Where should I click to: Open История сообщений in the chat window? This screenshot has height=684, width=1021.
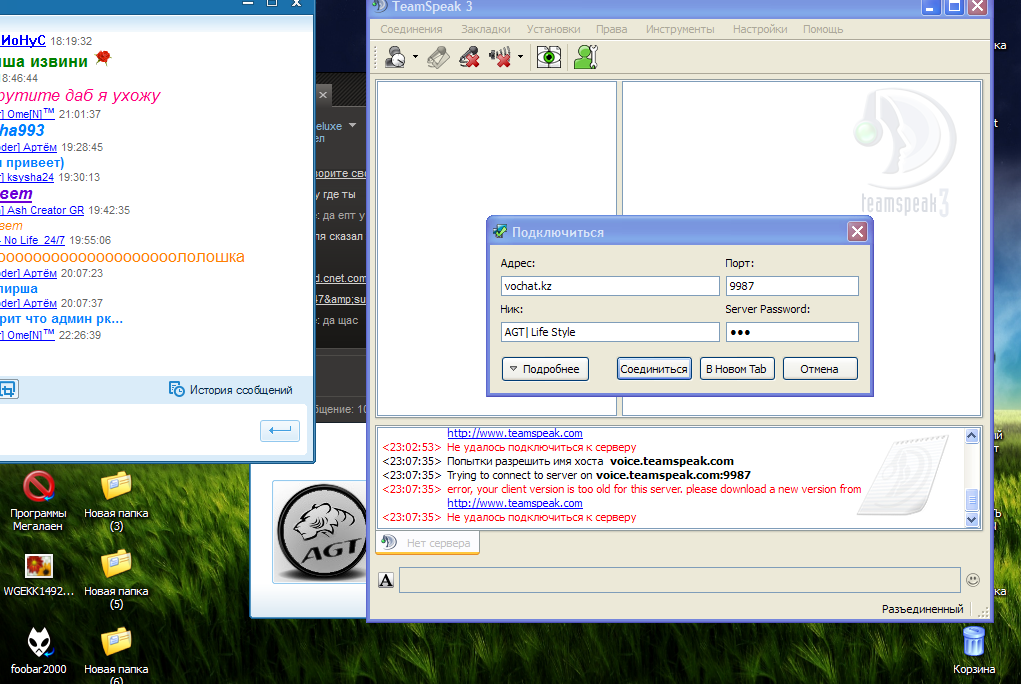click(231, 390)
